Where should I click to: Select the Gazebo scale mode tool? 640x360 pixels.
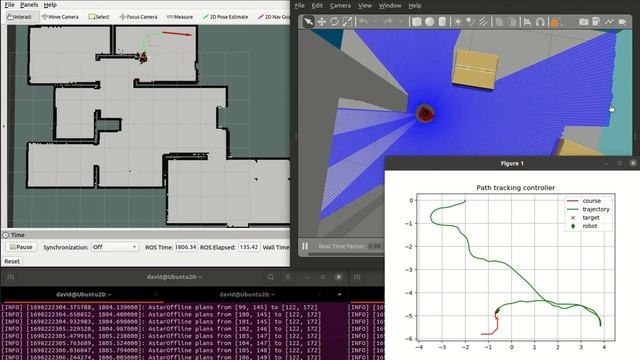pyautogui.click(x=347, y=22)
